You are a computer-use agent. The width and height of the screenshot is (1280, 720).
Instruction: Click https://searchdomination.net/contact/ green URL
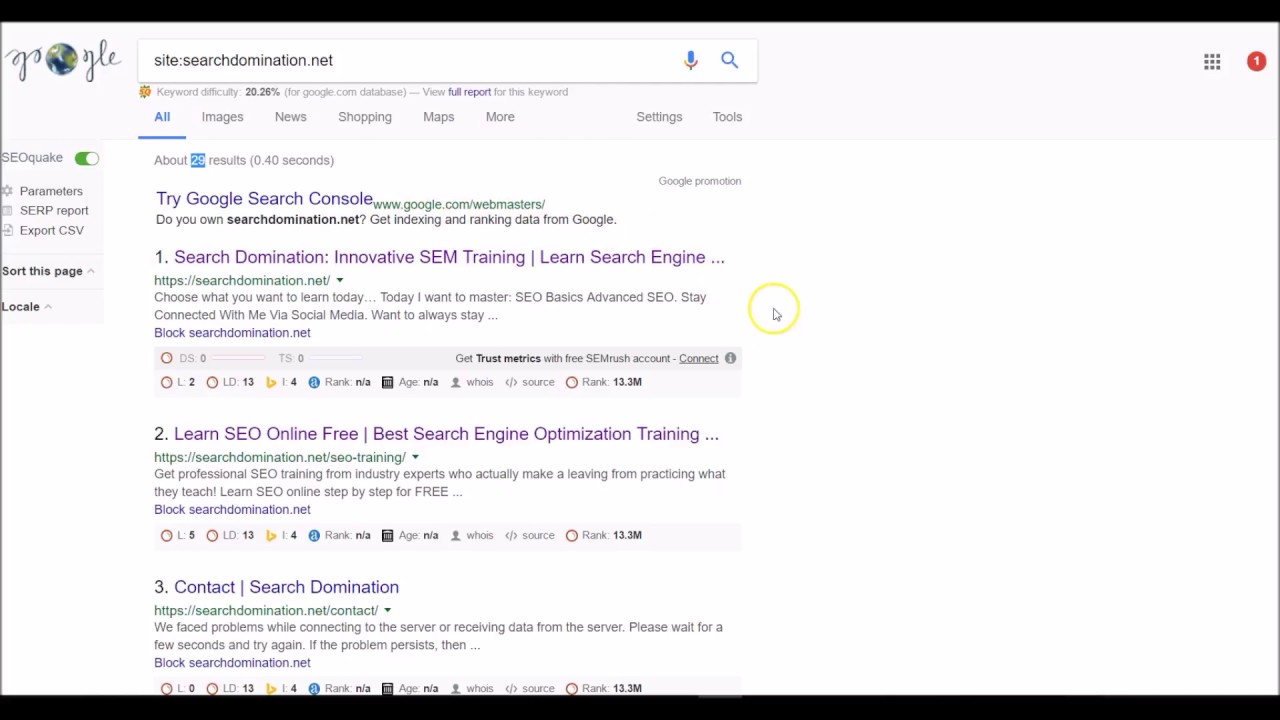point(266,610)
